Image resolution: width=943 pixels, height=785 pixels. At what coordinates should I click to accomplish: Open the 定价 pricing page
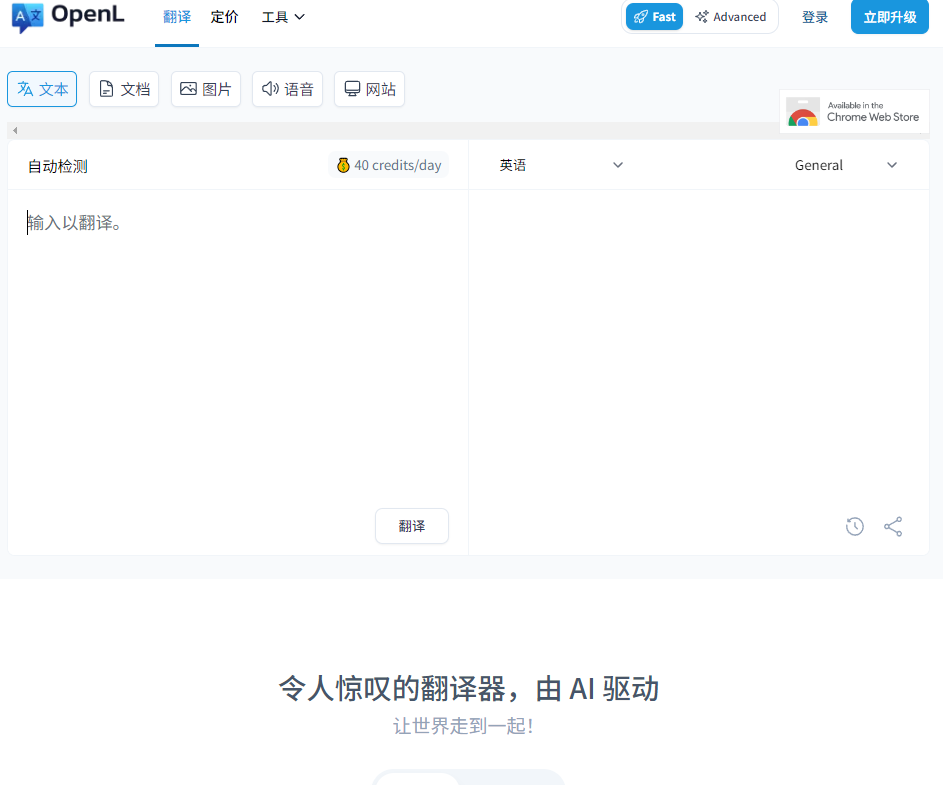[x=224, y=17]
